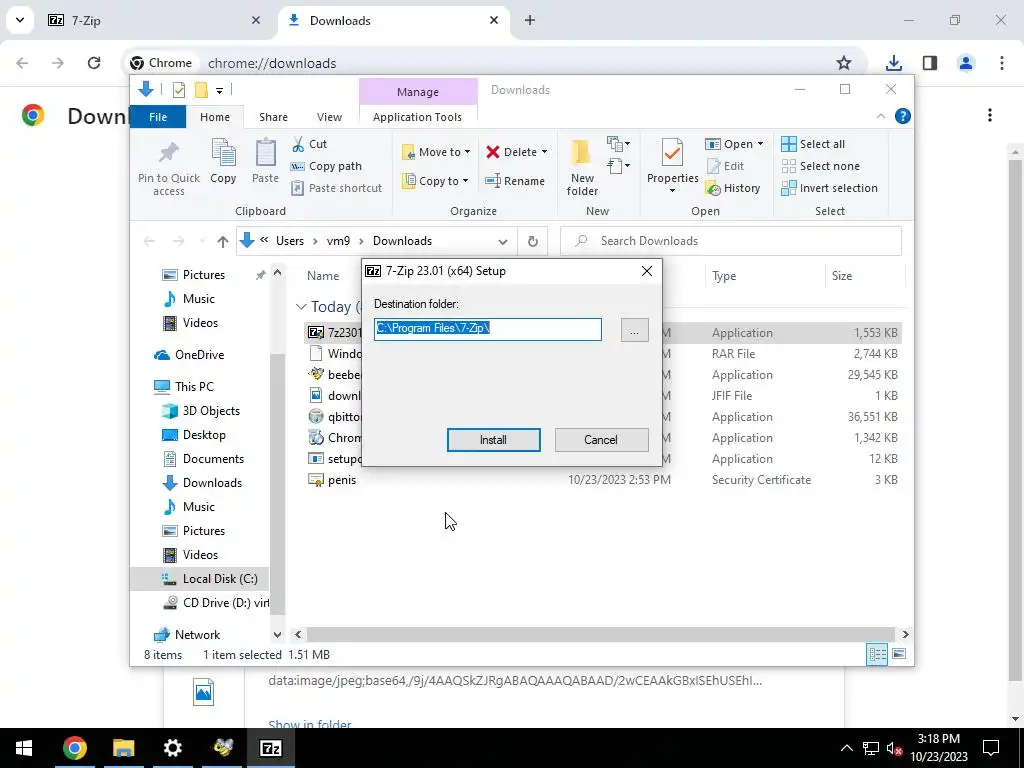This screenshot has height=768, width=1024.
Task: Open destination folder browse button
Action: [x=634, y=330]
